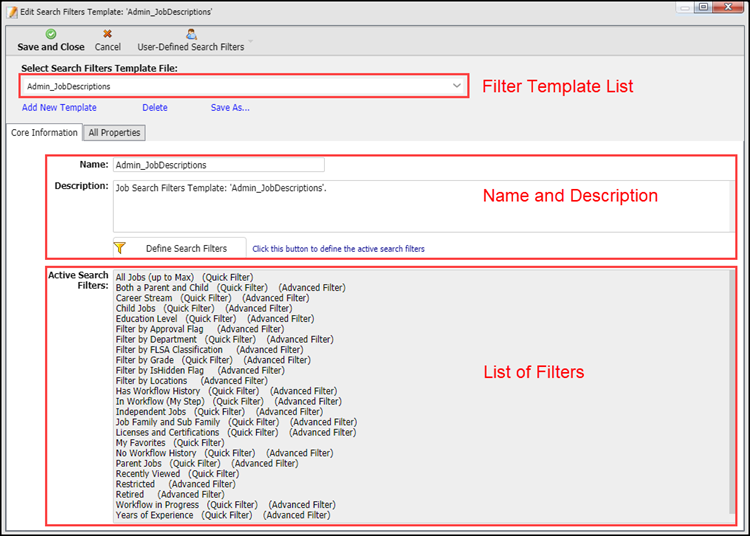Click the Delete template link
Screen dimensions: 750x536
point(154,108)
